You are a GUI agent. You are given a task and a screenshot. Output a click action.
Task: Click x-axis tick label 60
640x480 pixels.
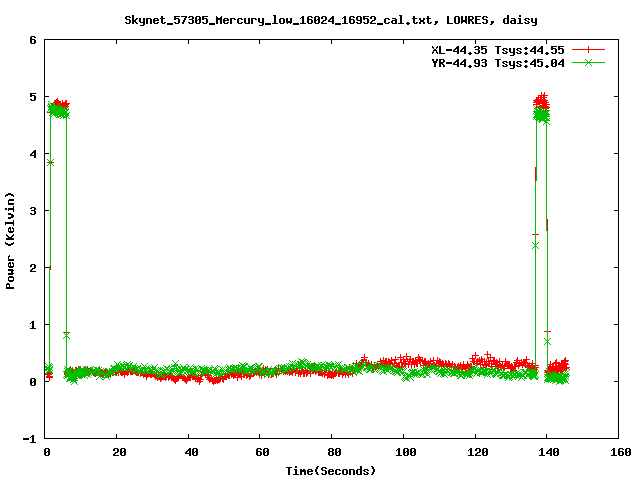(x=262, y=452)
